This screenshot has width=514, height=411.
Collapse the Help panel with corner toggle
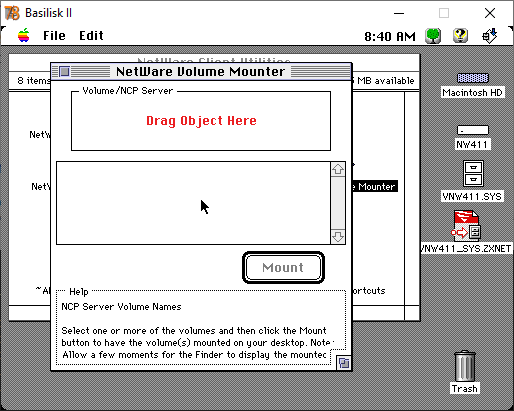344,363
